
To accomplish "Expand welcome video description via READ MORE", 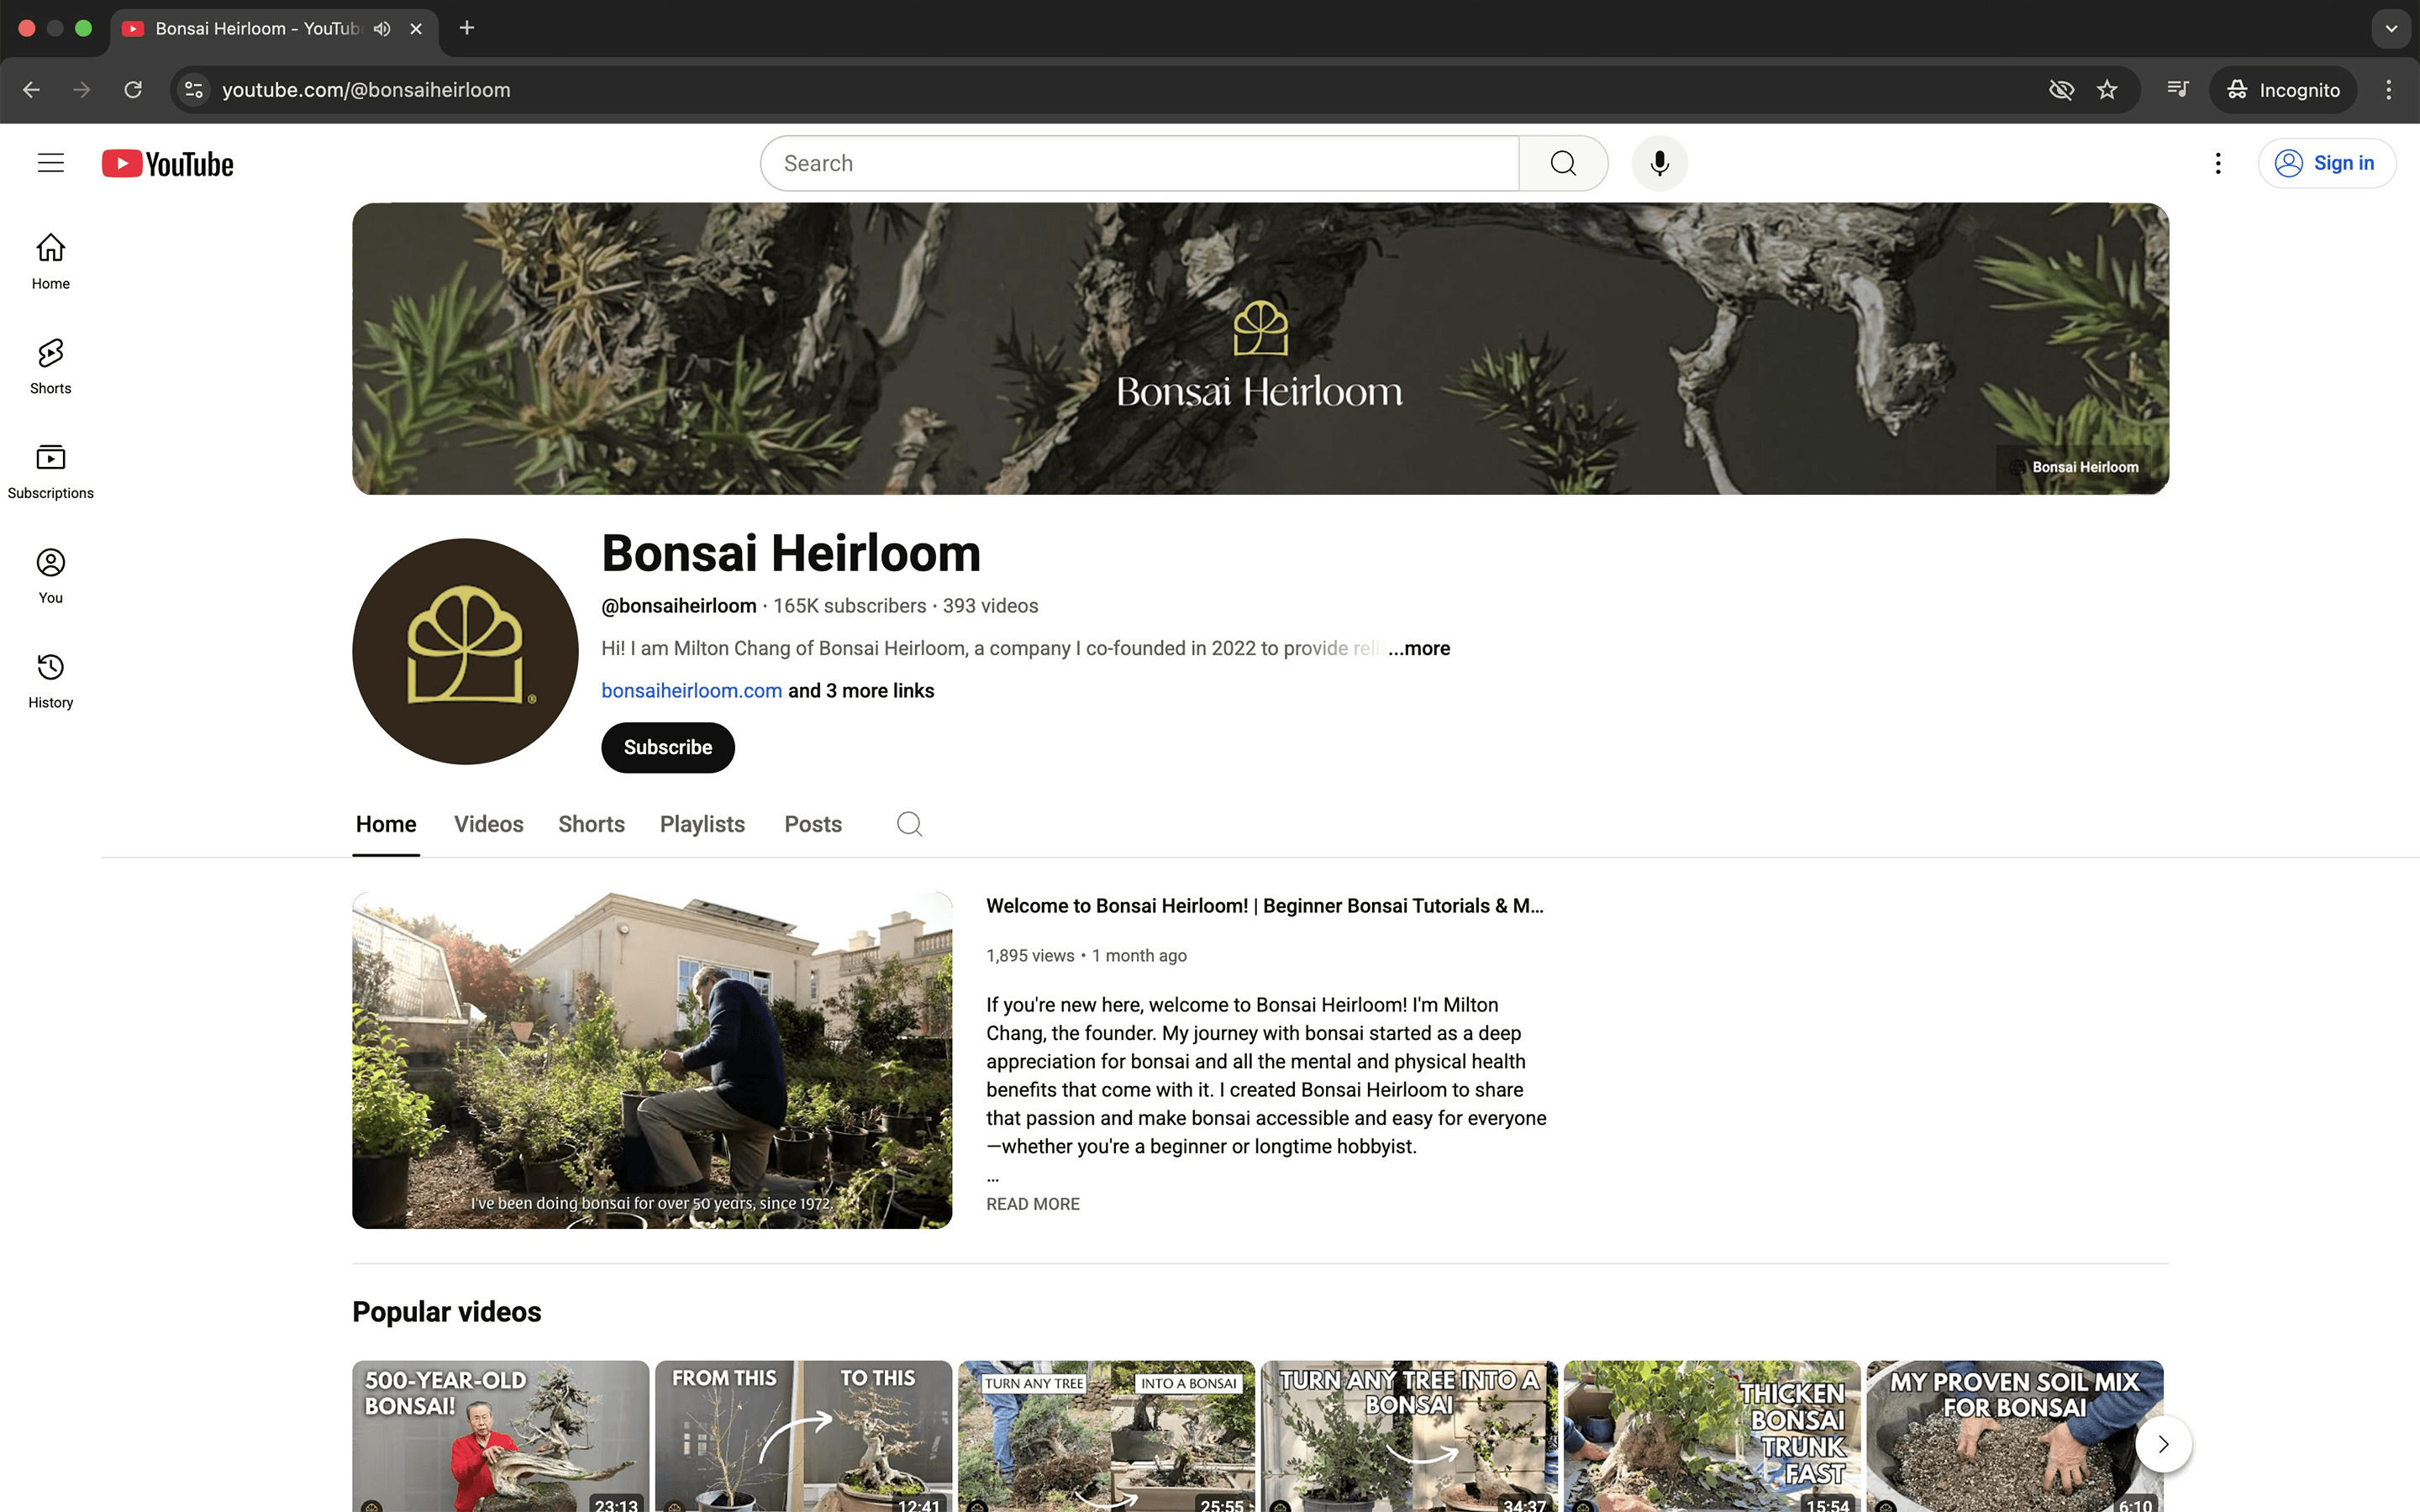I will (1032, 1204).
